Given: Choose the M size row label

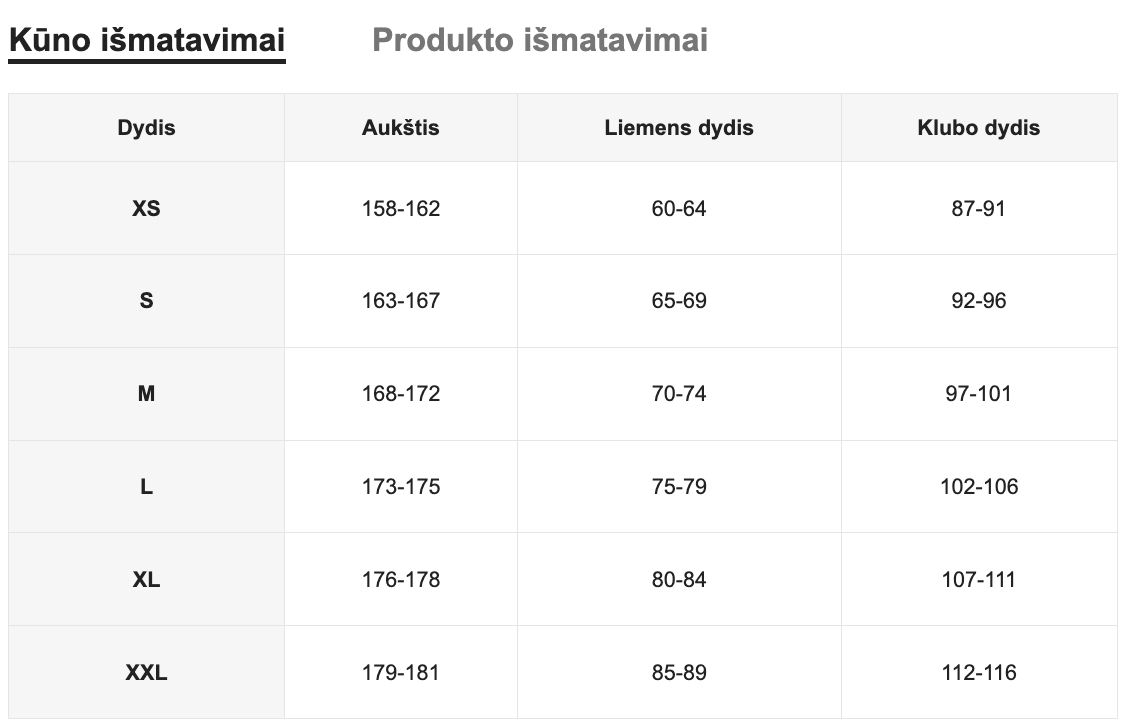Looking at the screenshot, I should [146, 394].
